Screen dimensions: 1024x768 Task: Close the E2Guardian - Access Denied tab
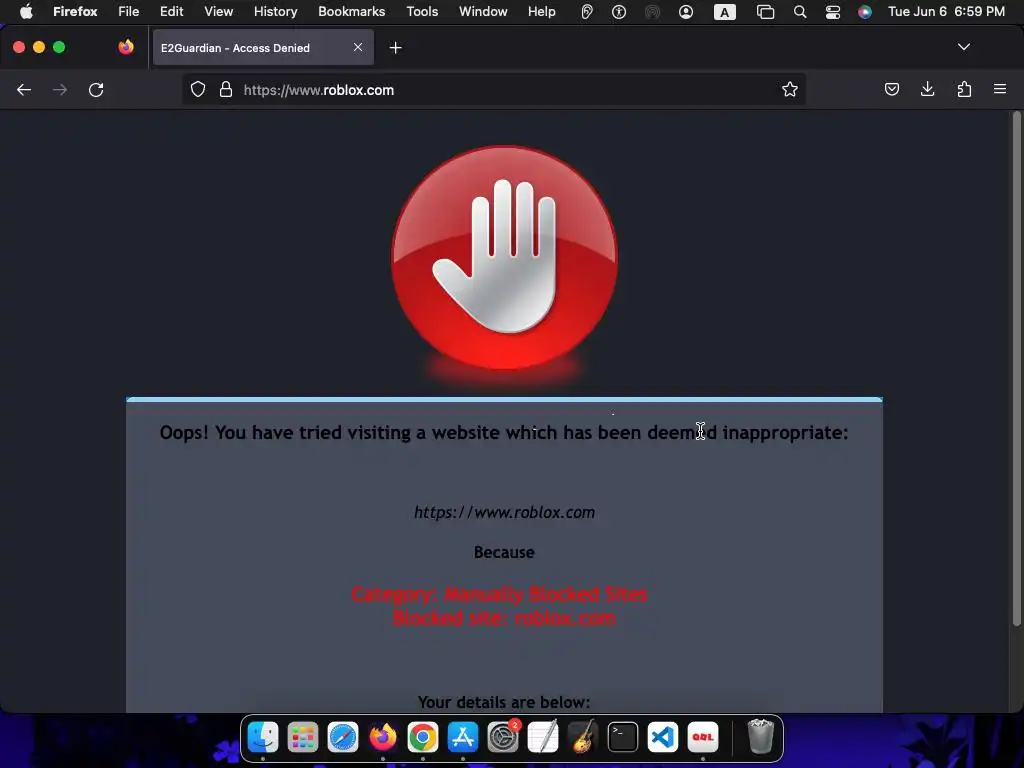click(358, 47)
